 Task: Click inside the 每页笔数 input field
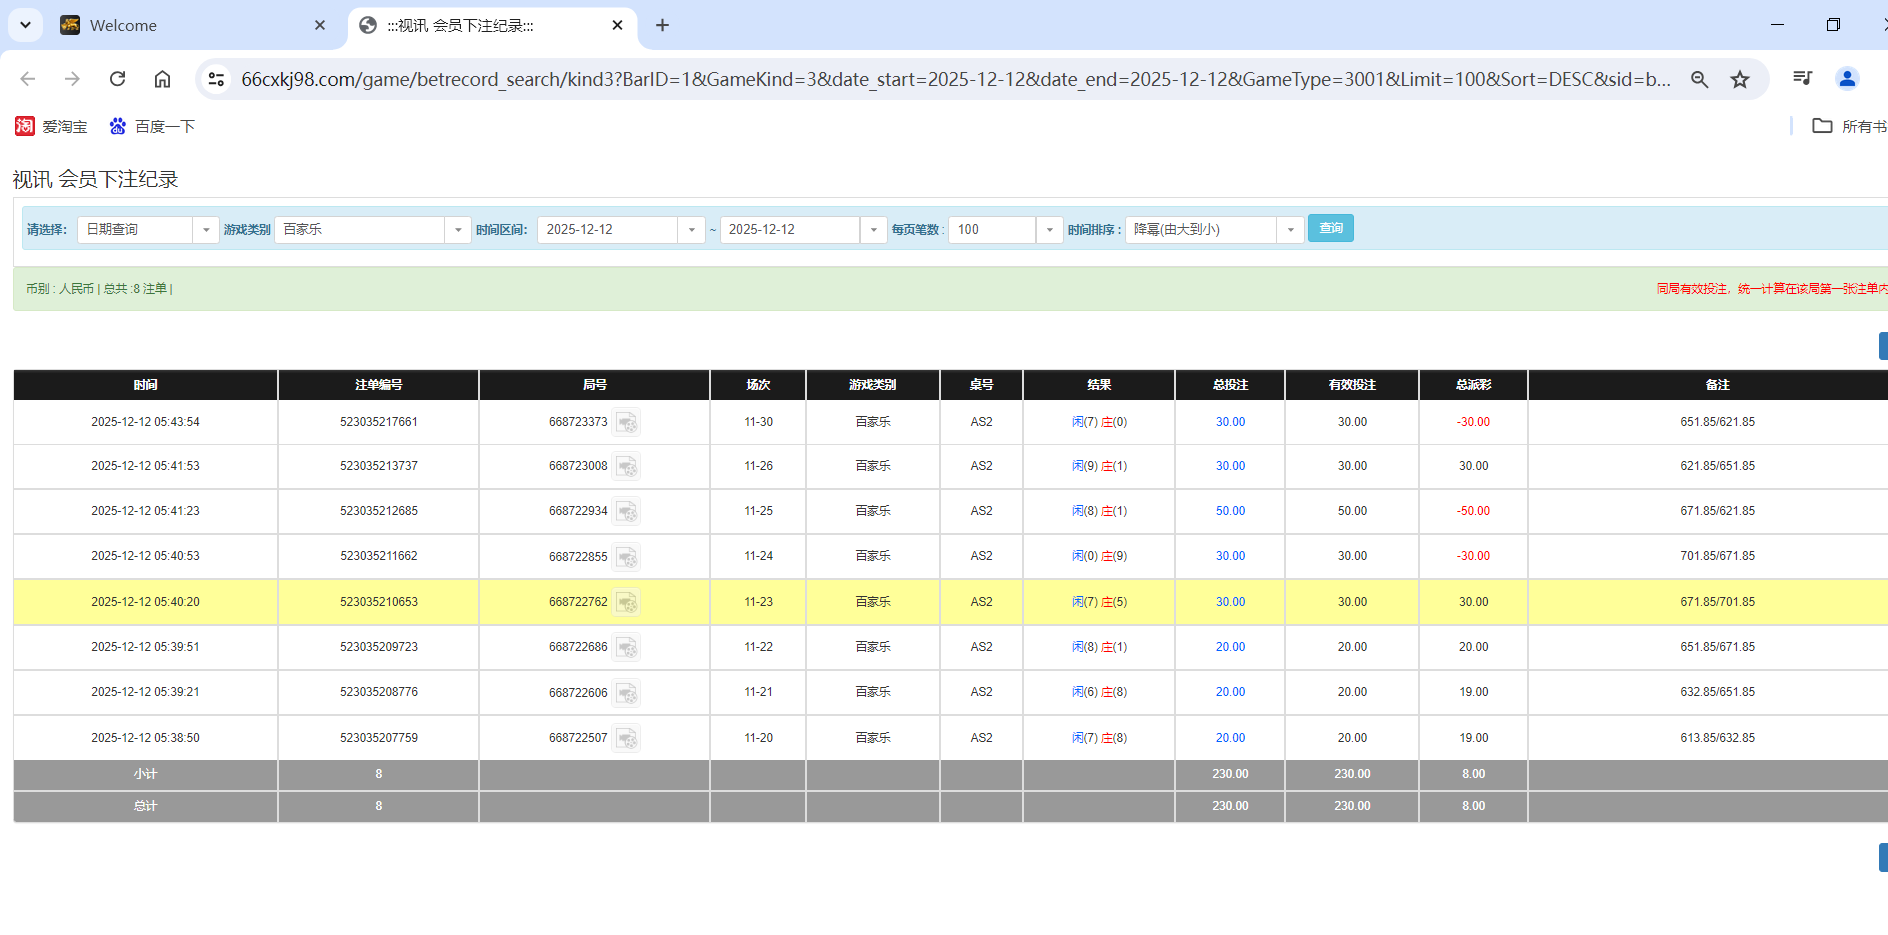pyautogui.click(x=992, y=229)
